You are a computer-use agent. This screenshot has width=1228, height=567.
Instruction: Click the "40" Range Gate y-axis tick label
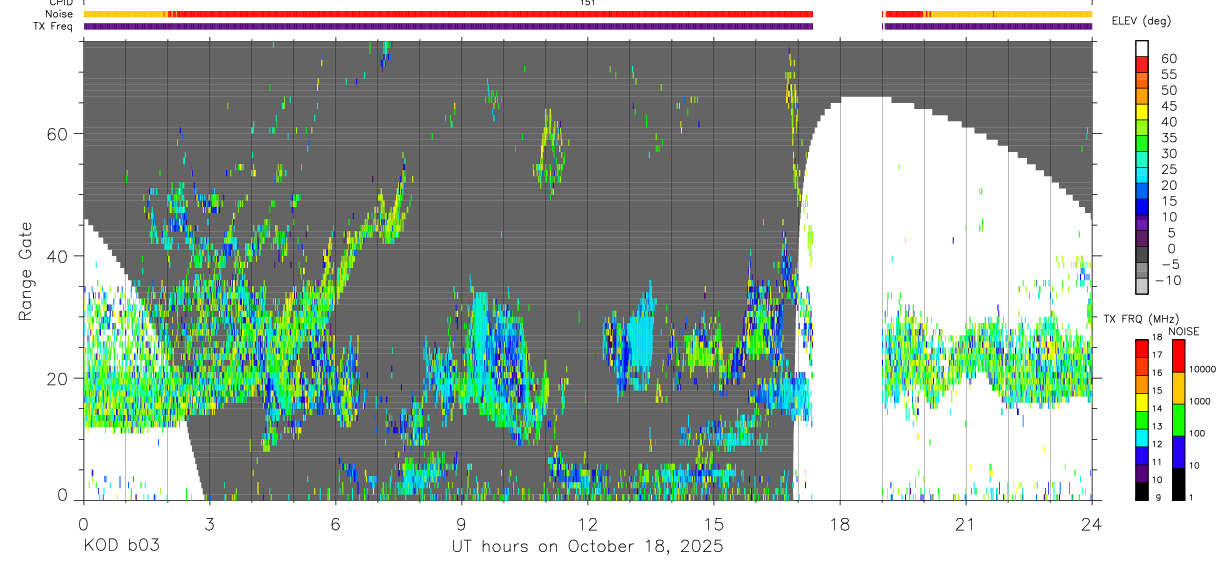pos(58,256)
